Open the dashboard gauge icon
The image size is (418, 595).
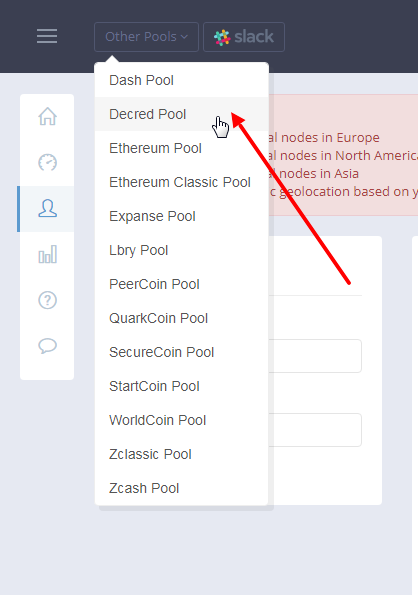[47, 162]
